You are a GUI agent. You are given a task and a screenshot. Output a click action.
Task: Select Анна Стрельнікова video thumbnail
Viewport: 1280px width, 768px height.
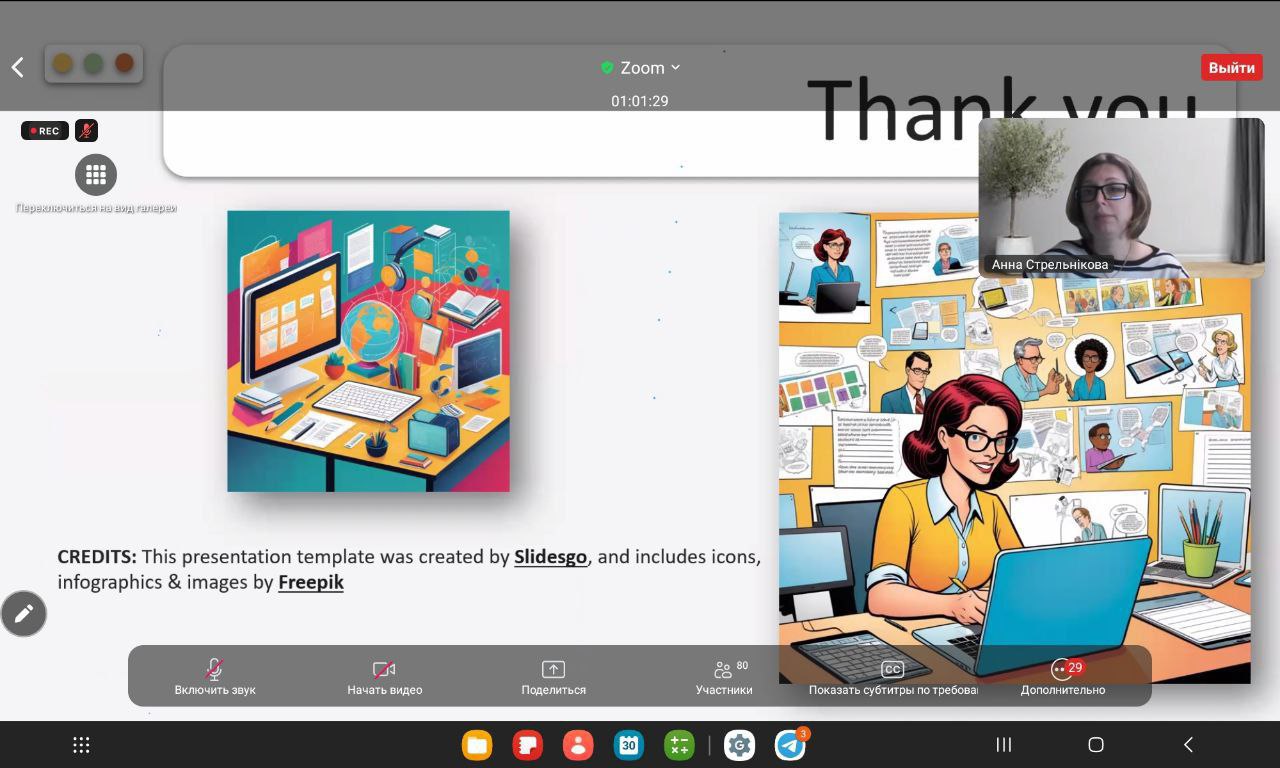[x=1120, y=197]
